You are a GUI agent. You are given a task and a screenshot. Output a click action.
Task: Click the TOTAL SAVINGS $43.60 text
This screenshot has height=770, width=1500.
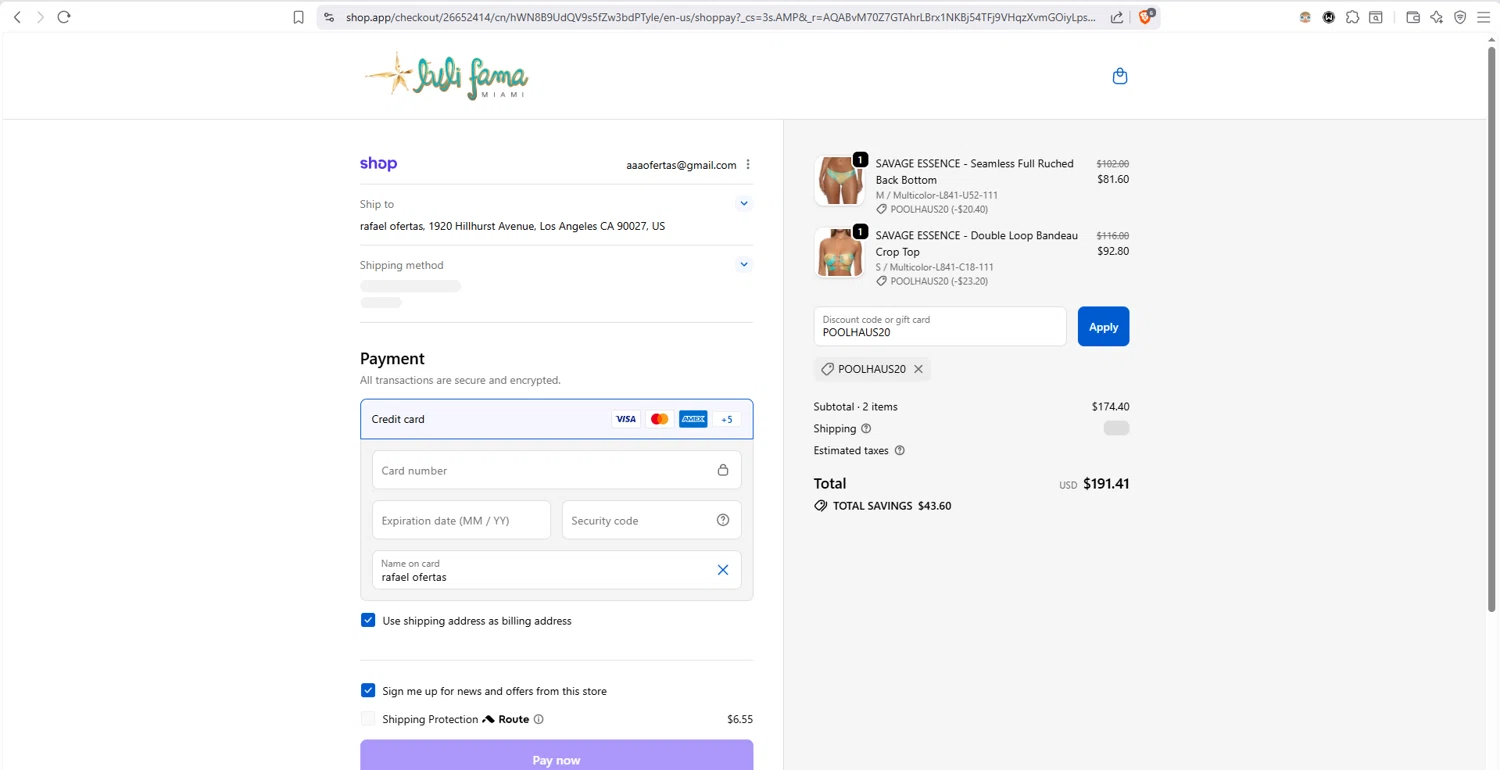pos(892,506)
